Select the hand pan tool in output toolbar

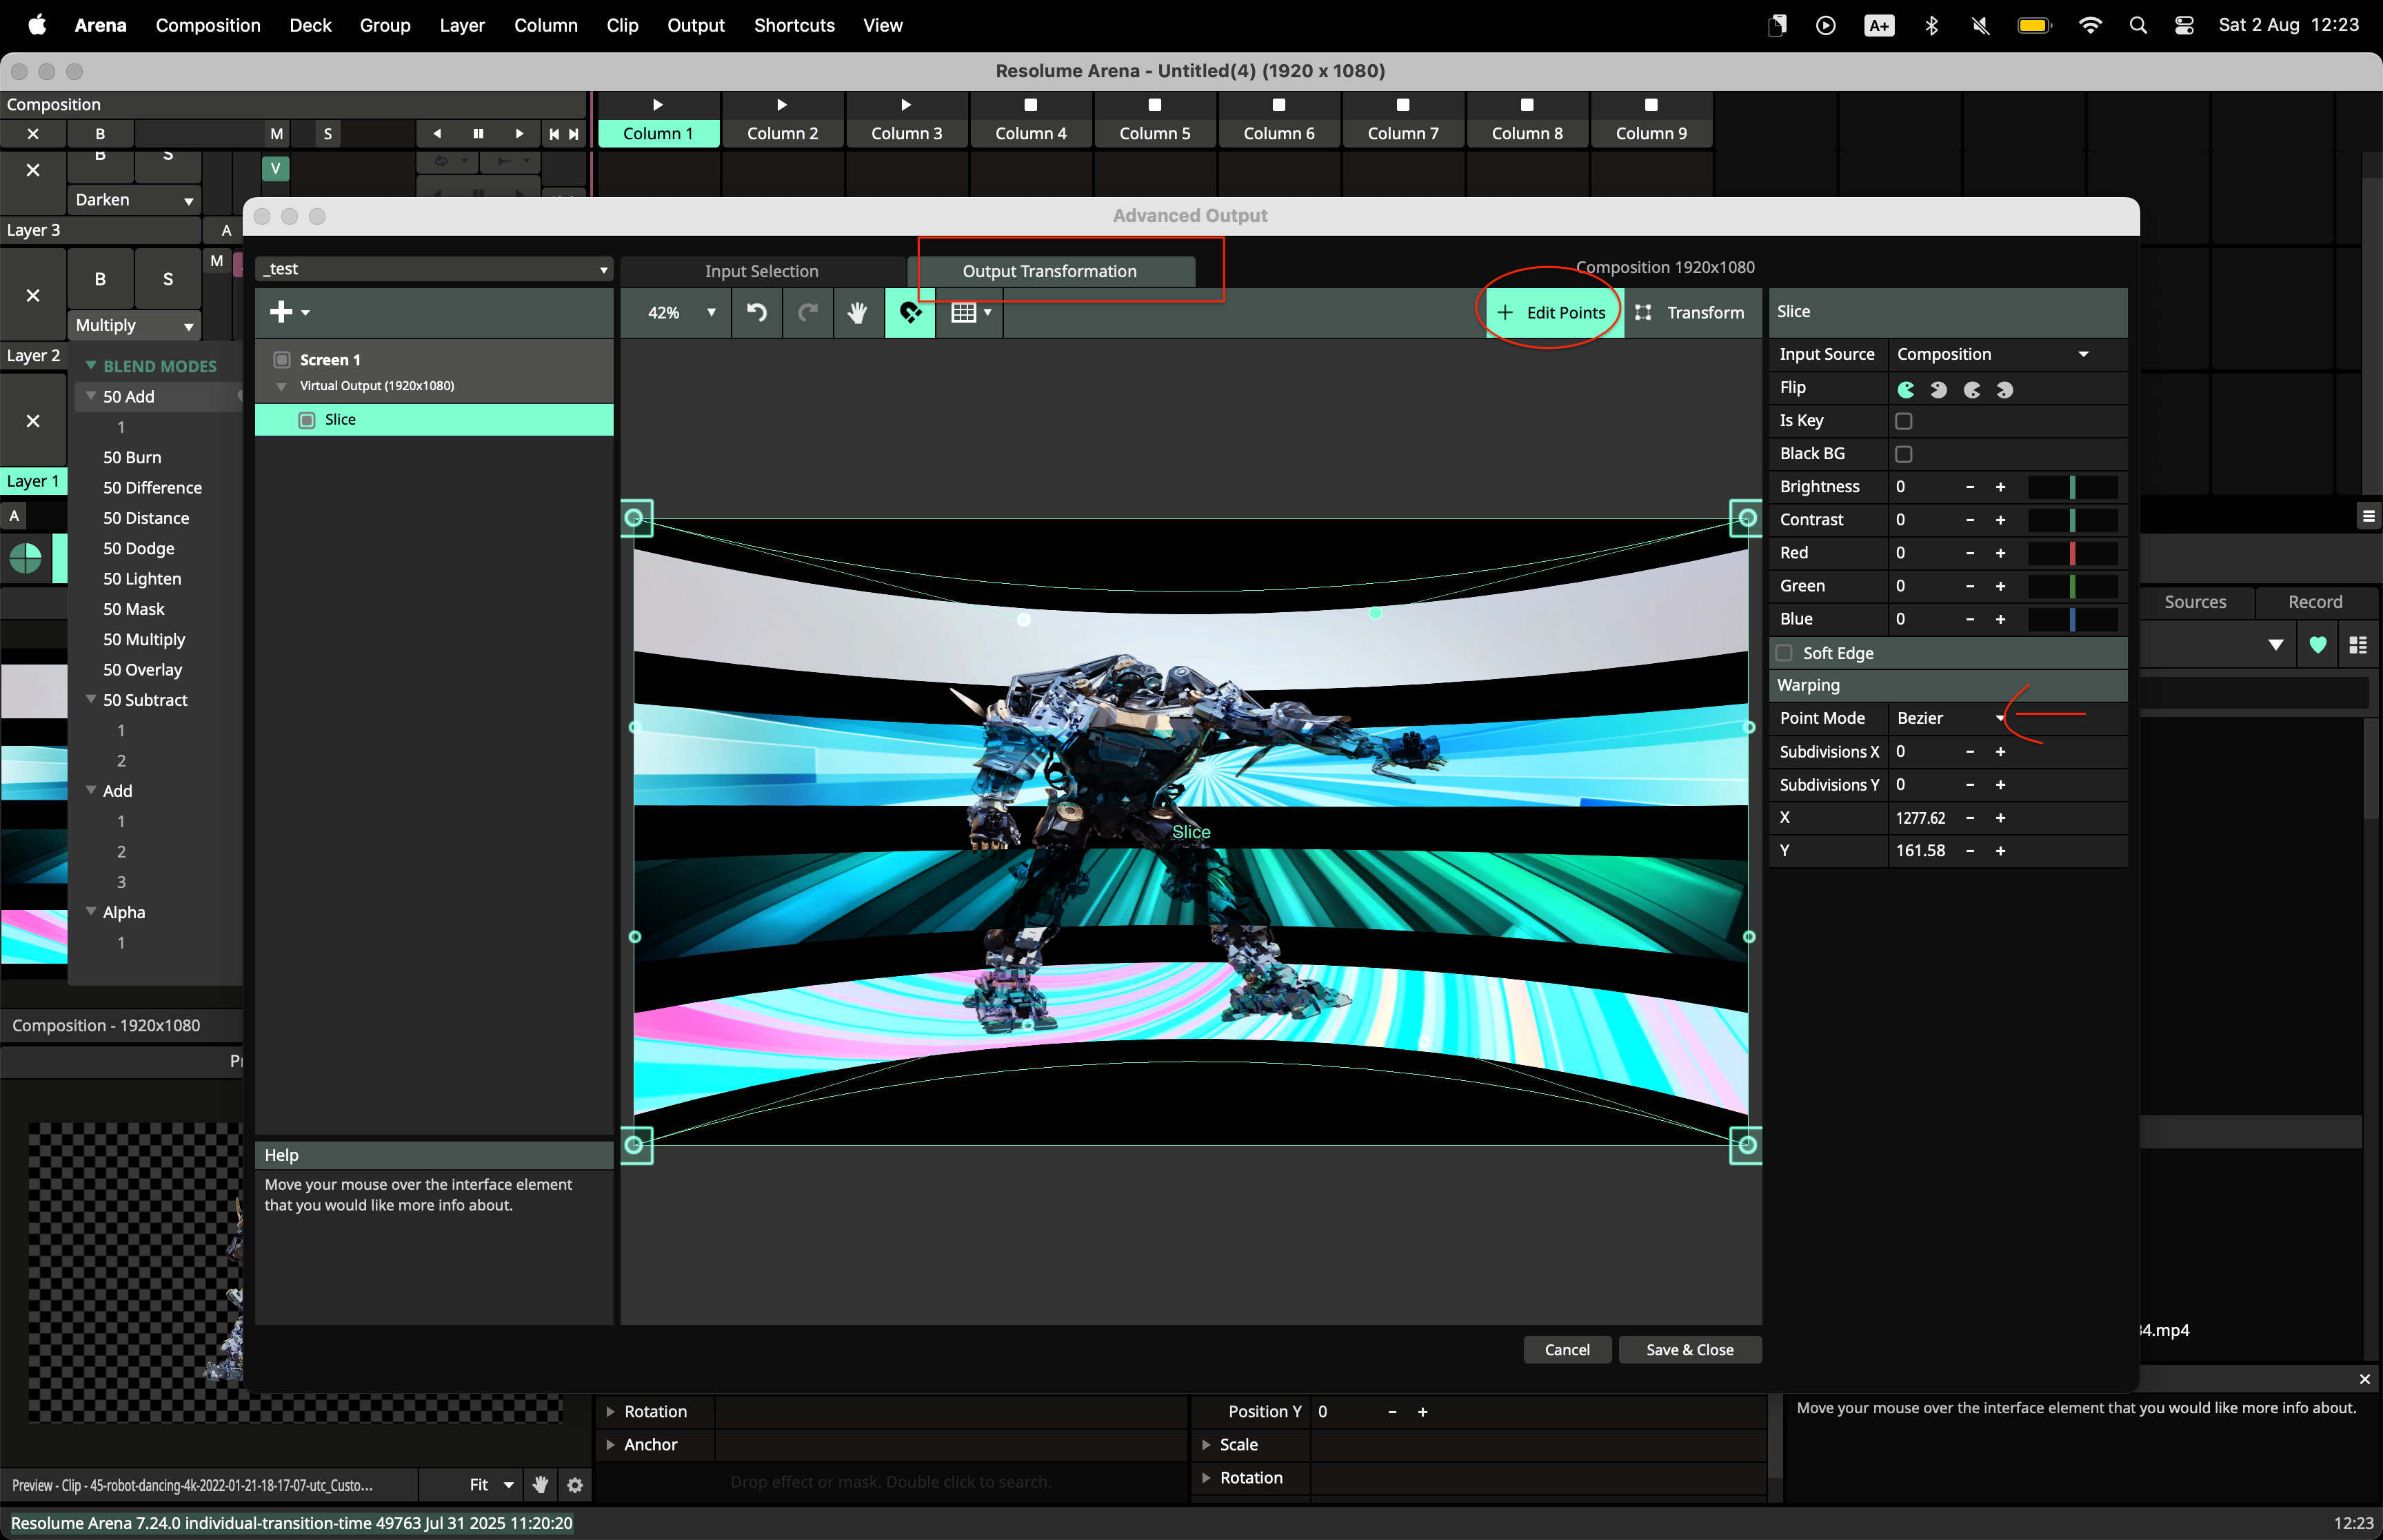click(x=857, y=313)
